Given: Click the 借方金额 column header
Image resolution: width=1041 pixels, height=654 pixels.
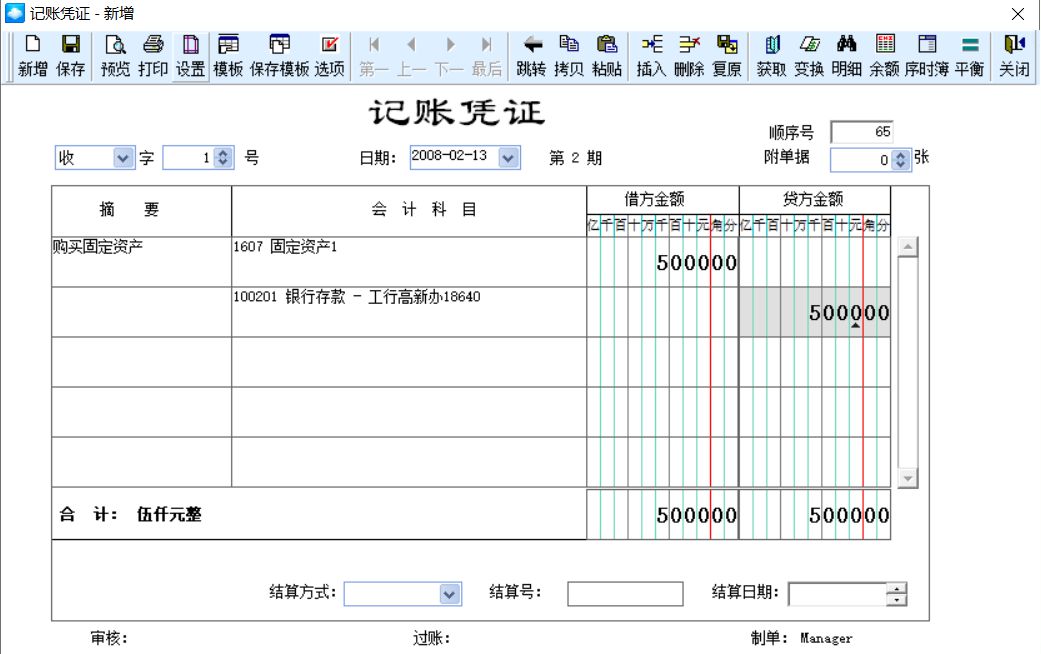Looking at the screenshot, I should coord(663,199).
